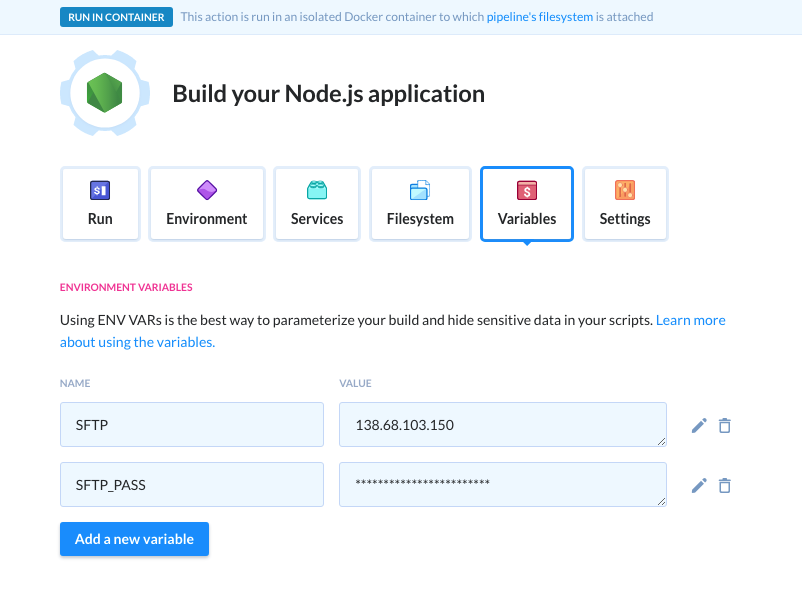Click the orange Settings sliders icon

point(625,190)
